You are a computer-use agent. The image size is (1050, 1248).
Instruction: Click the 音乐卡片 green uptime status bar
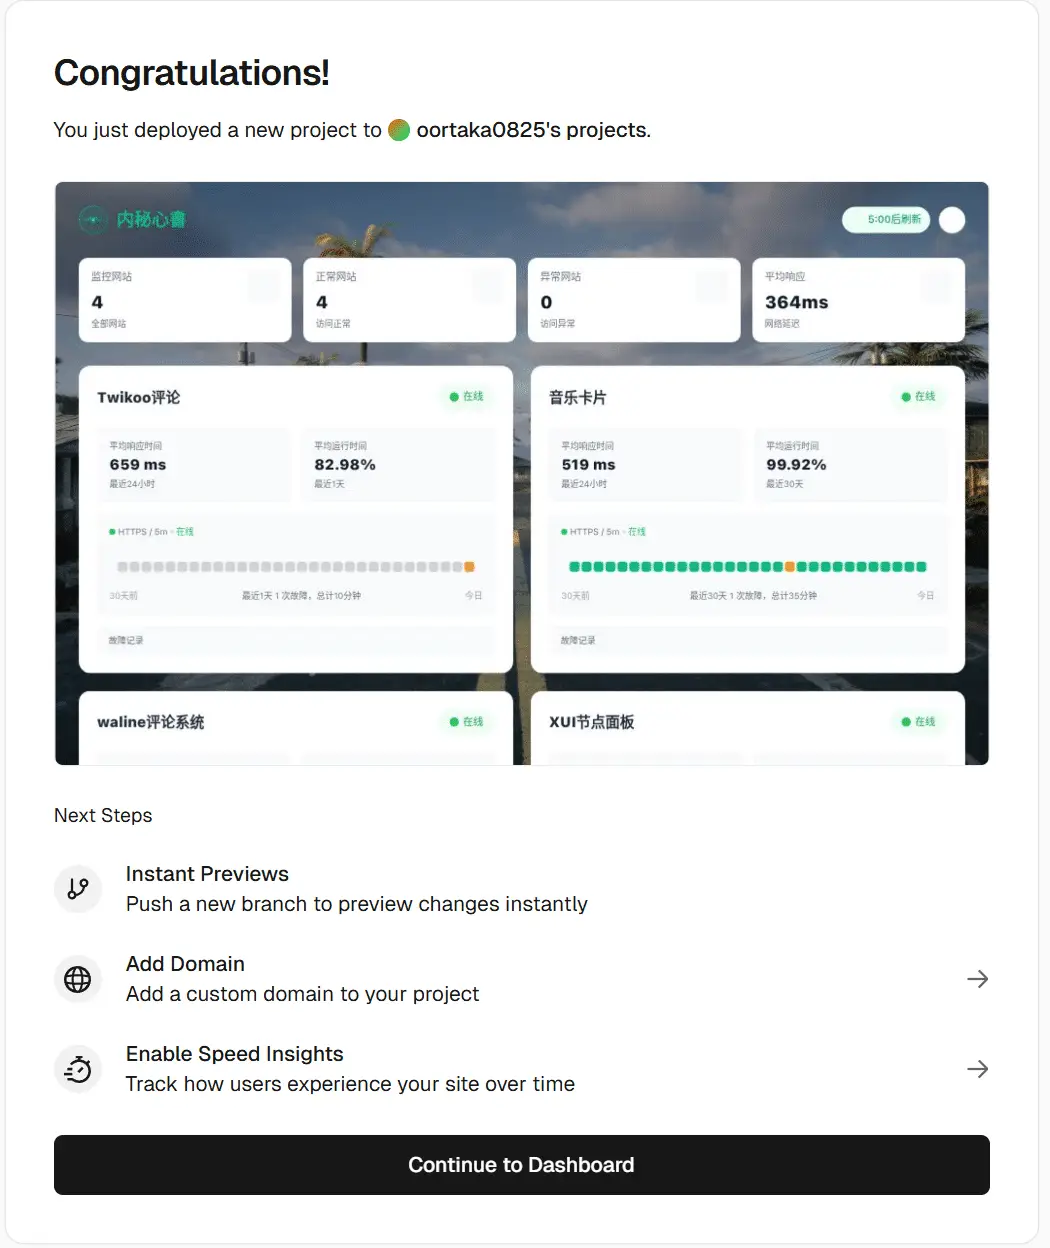click(748, 567)
